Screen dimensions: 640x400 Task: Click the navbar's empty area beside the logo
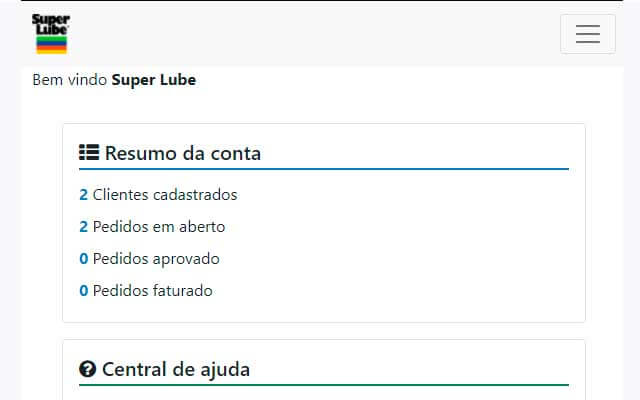coord(300,34)
